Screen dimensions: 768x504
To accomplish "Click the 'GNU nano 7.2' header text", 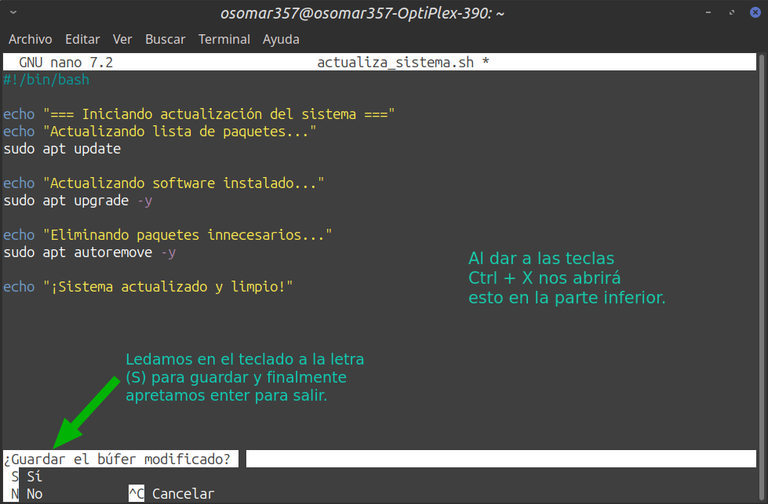I will (x=66, y=62).
